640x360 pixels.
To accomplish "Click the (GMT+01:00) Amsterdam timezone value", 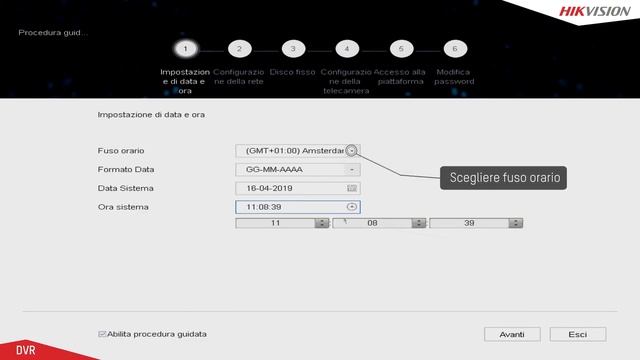I will (x=295, y=151).
